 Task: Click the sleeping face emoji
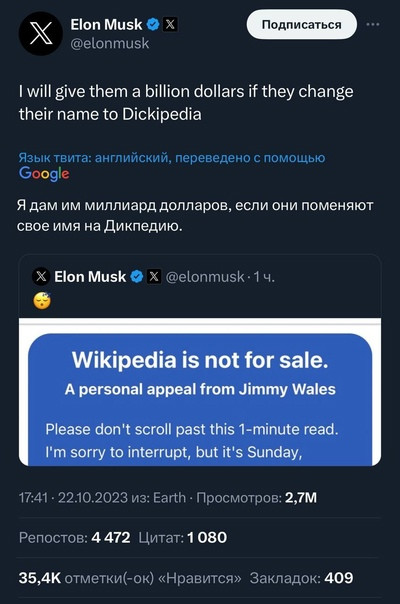(42, 301)
